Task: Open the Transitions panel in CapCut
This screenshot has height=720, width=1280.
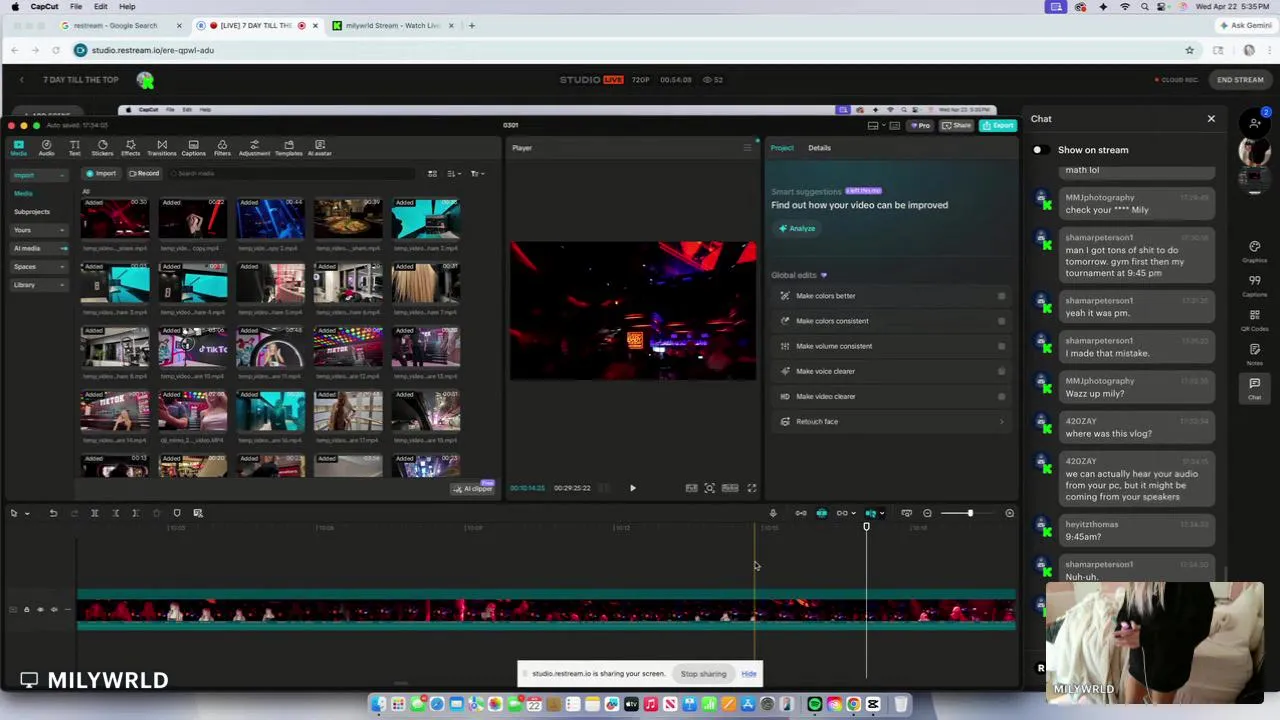Action: 162,148
